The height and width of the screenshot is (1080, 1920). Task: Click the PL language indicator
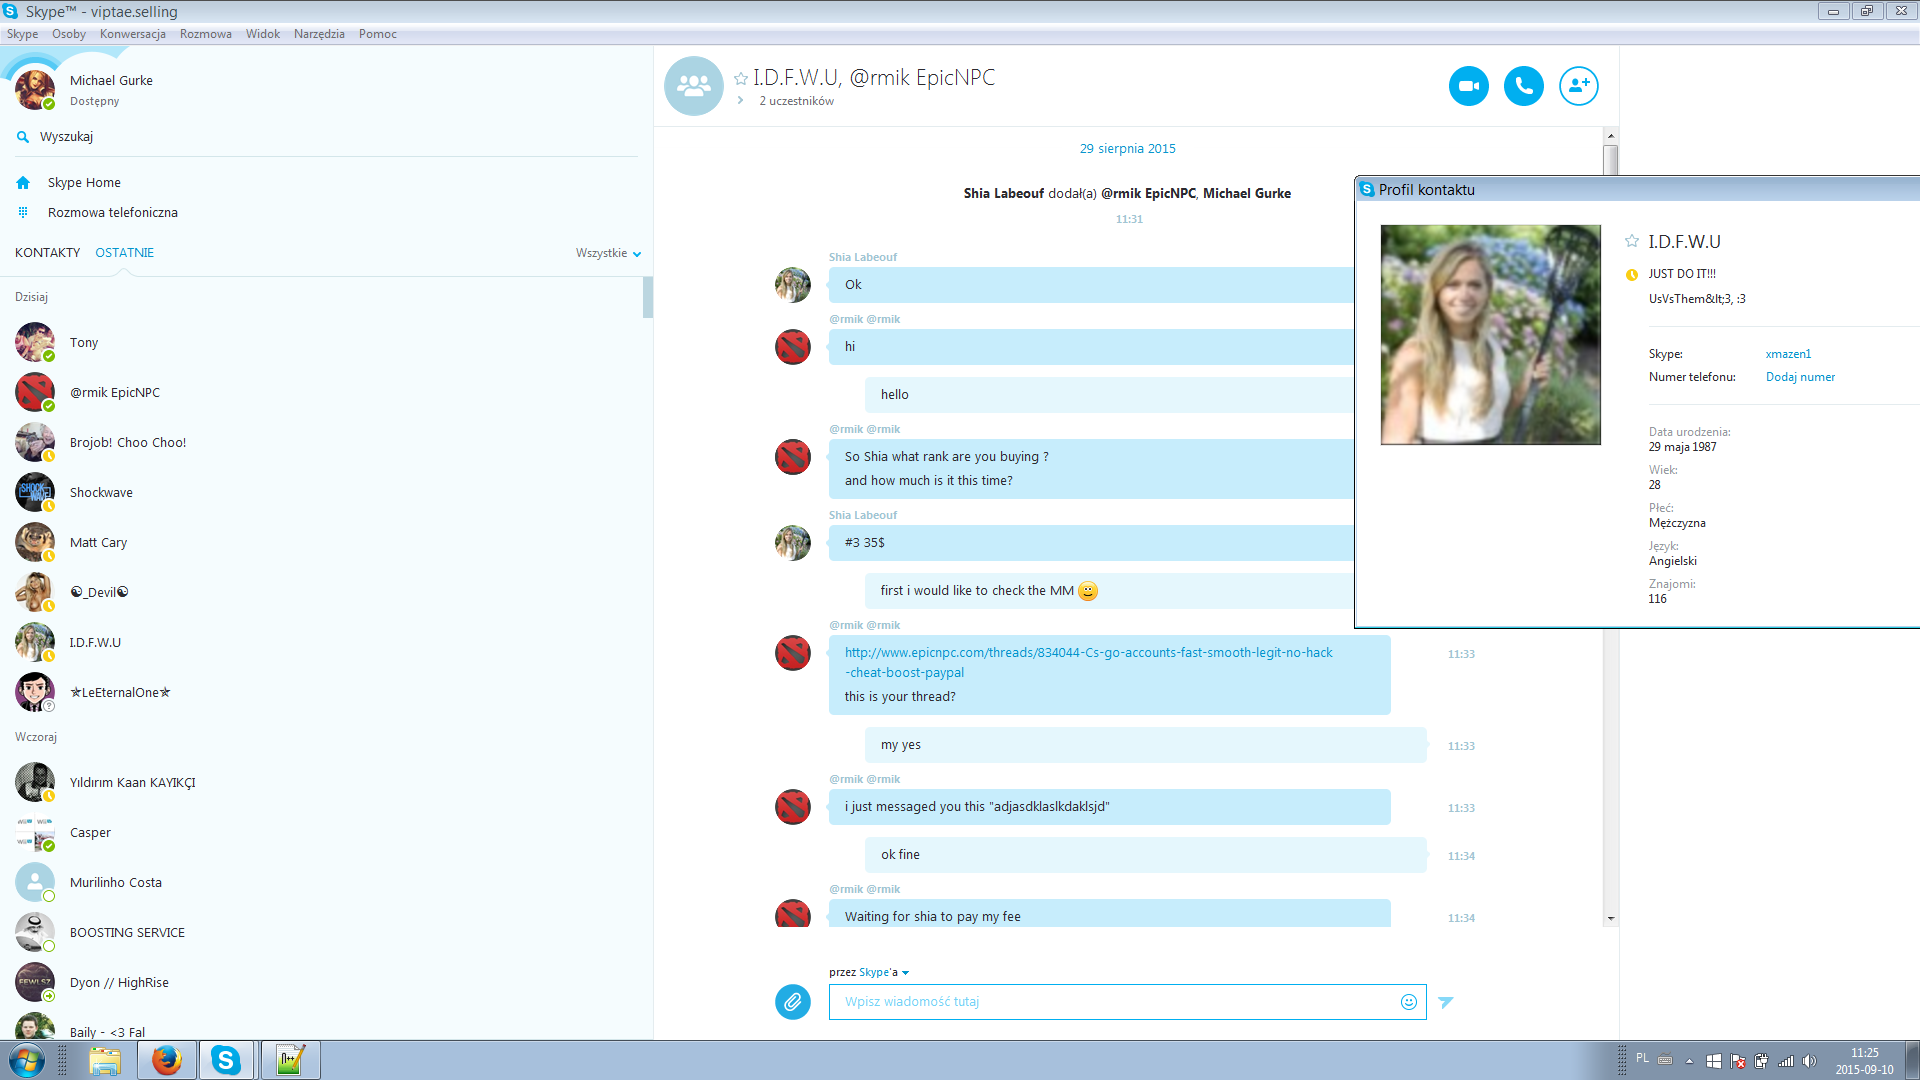(1643, 1058)
